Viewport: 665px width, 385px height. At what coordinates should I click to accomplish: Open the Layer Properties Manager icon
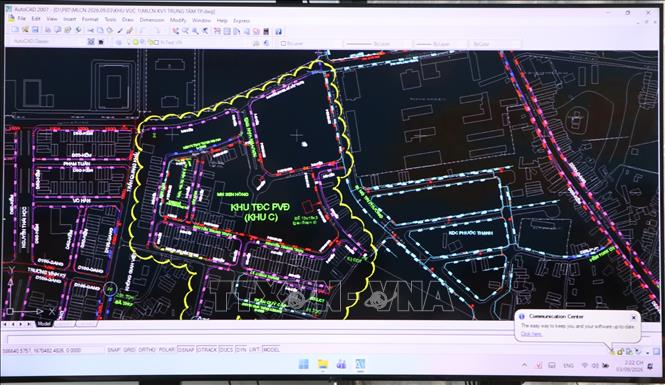coord(119,42)
